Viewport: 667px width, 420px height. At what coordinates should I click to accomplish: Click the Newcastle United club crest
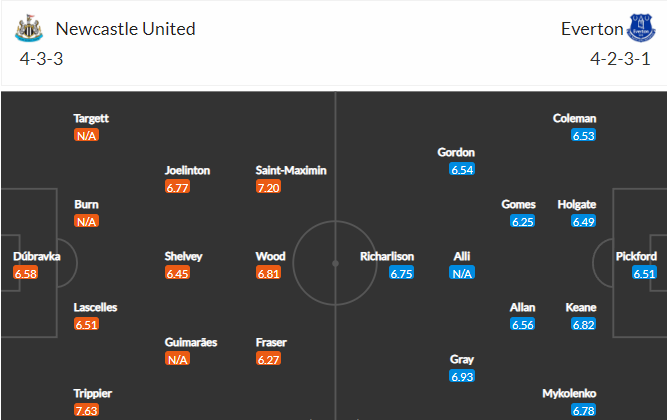(29, 28)
